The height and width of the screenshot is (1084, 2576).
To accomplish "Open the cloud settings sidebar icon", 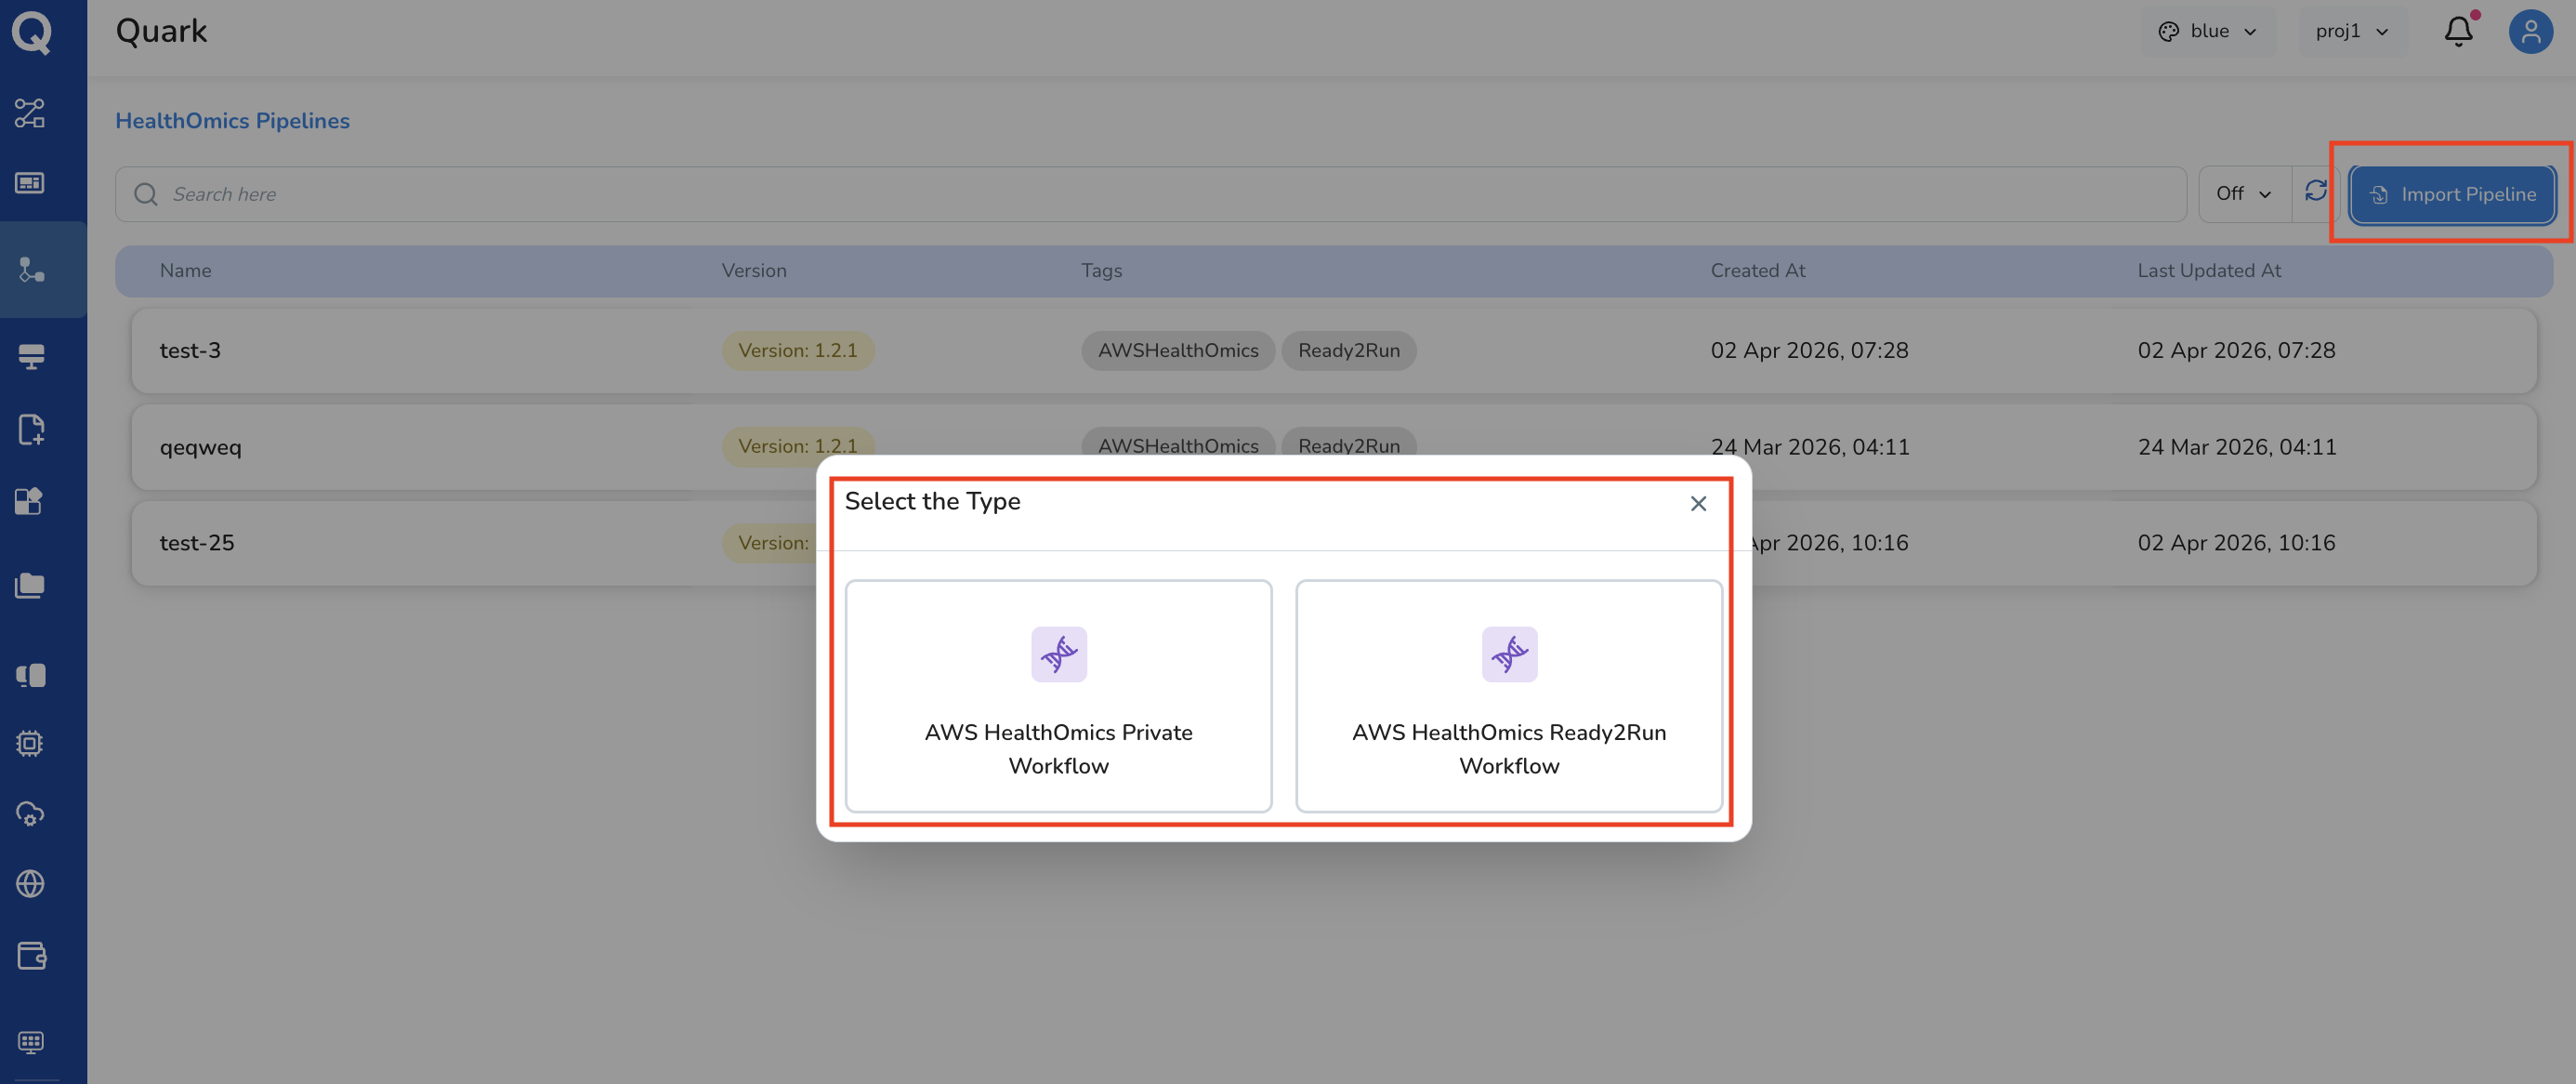I will [30, 814].
